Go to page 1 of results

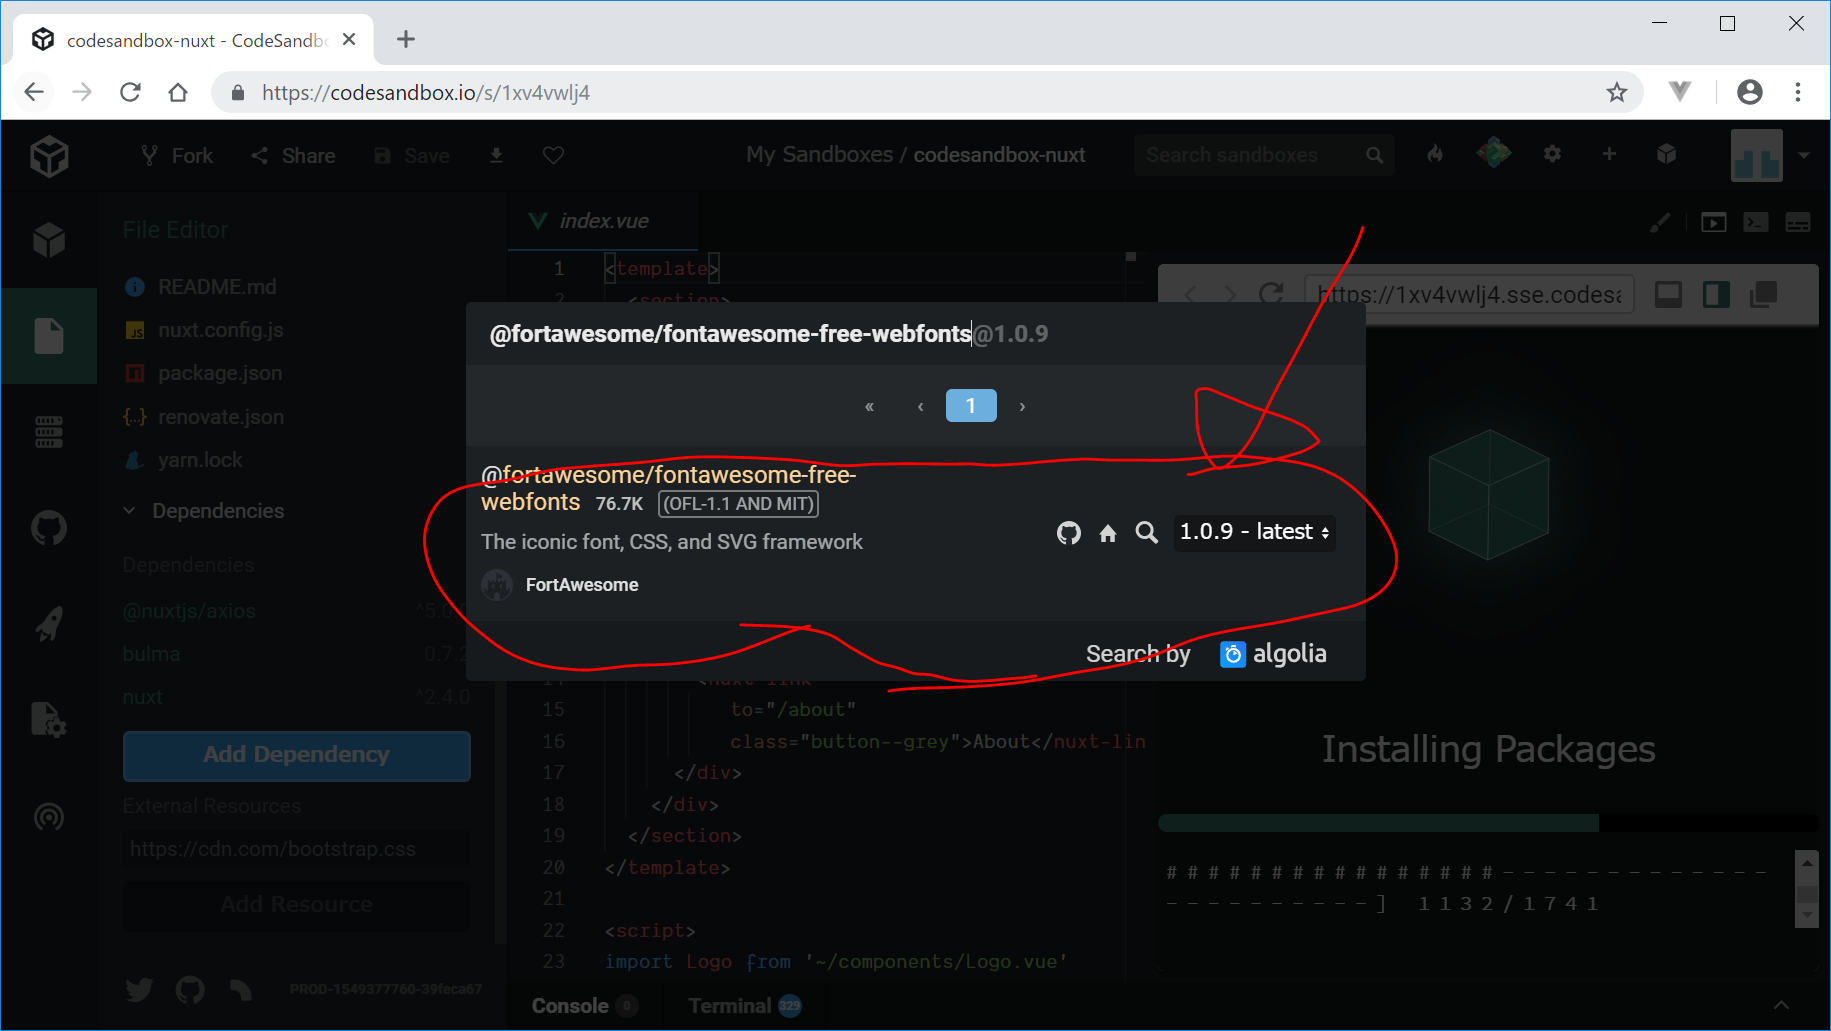[x=970, y=406]
